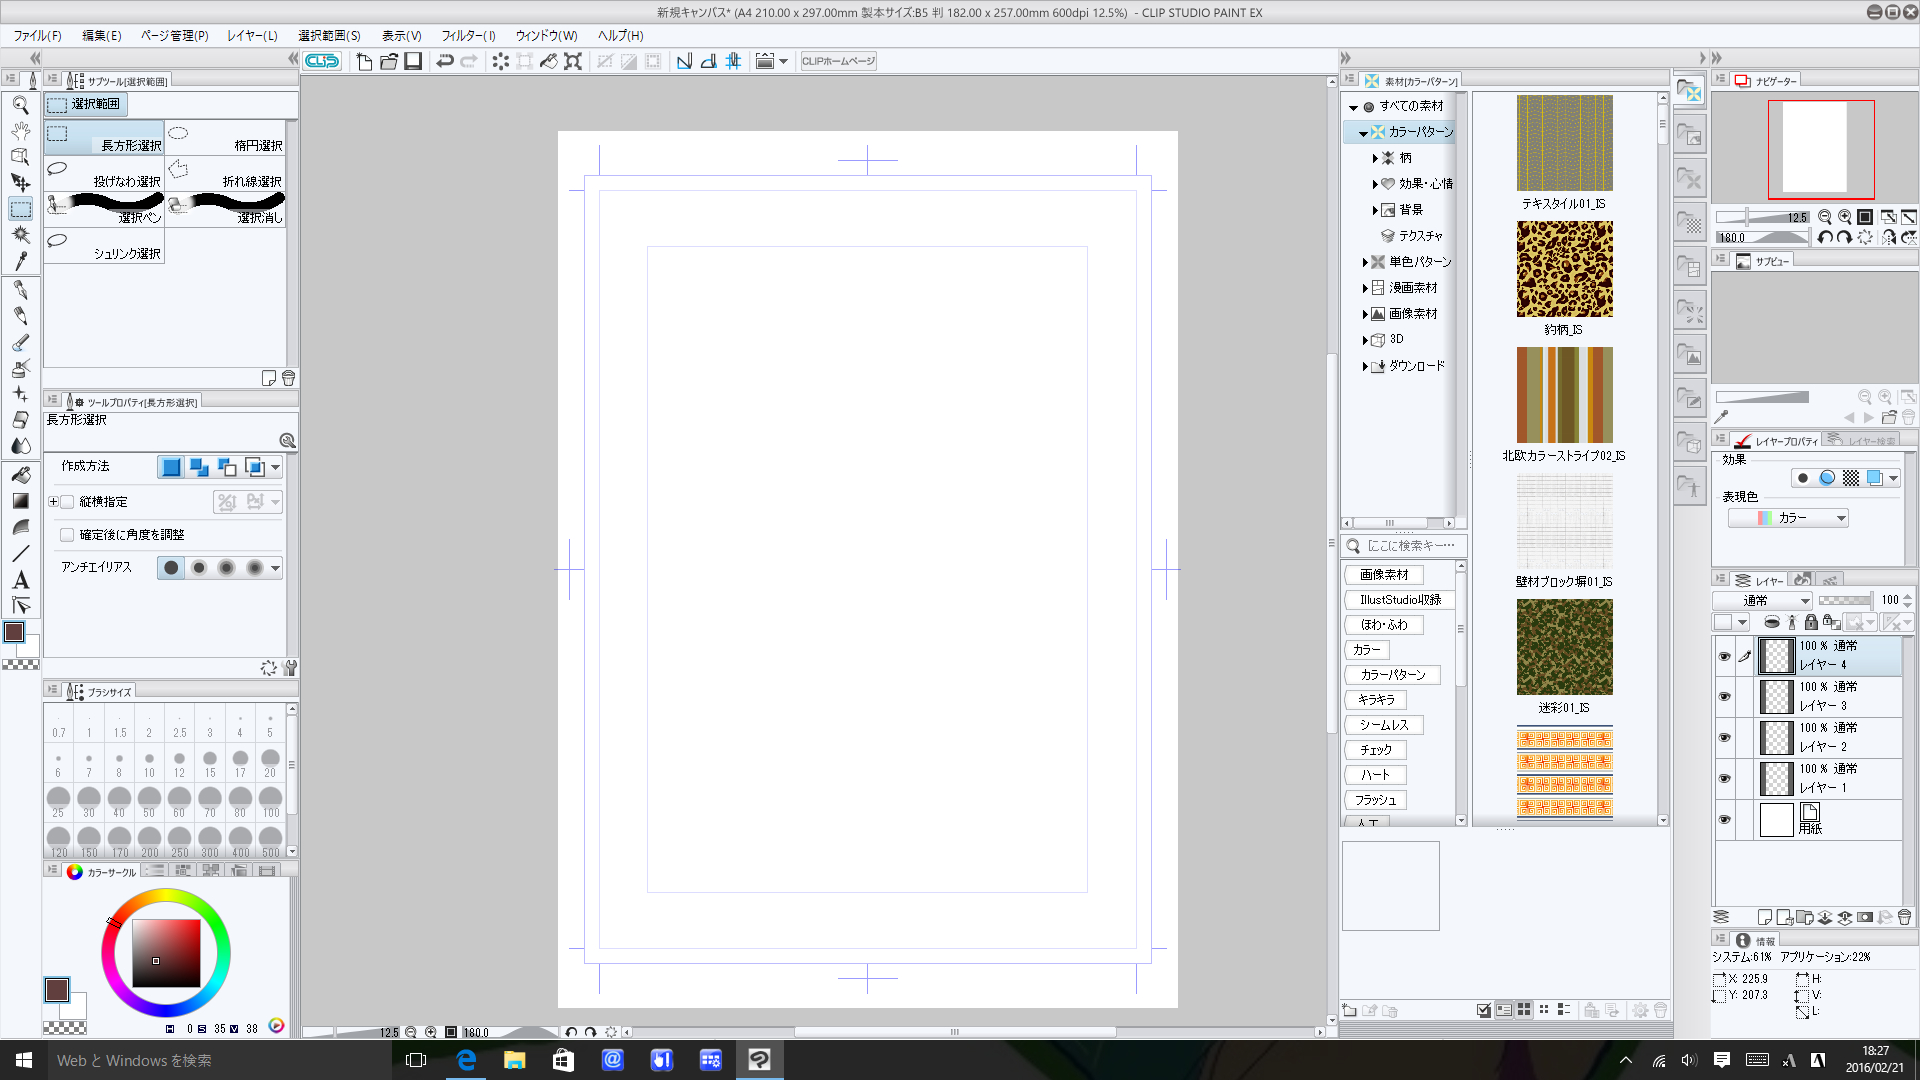The width and height of the screenshot is (1920, 1080).
Task: Click the CLIPホームページ button
Action: [x=838, y=61]
